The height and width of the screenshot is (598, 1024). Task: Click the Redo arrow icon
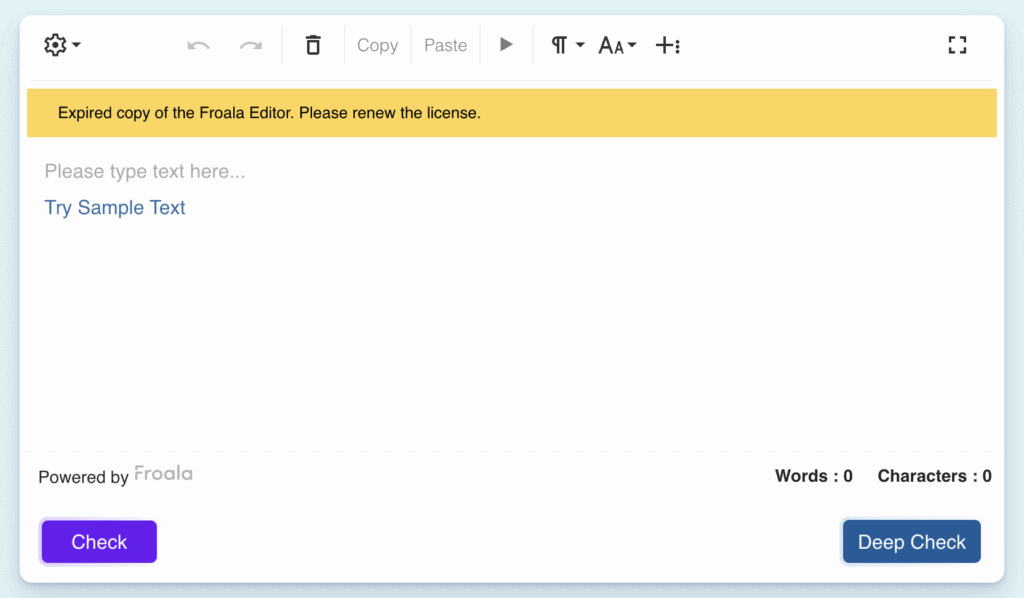(251, 45)
